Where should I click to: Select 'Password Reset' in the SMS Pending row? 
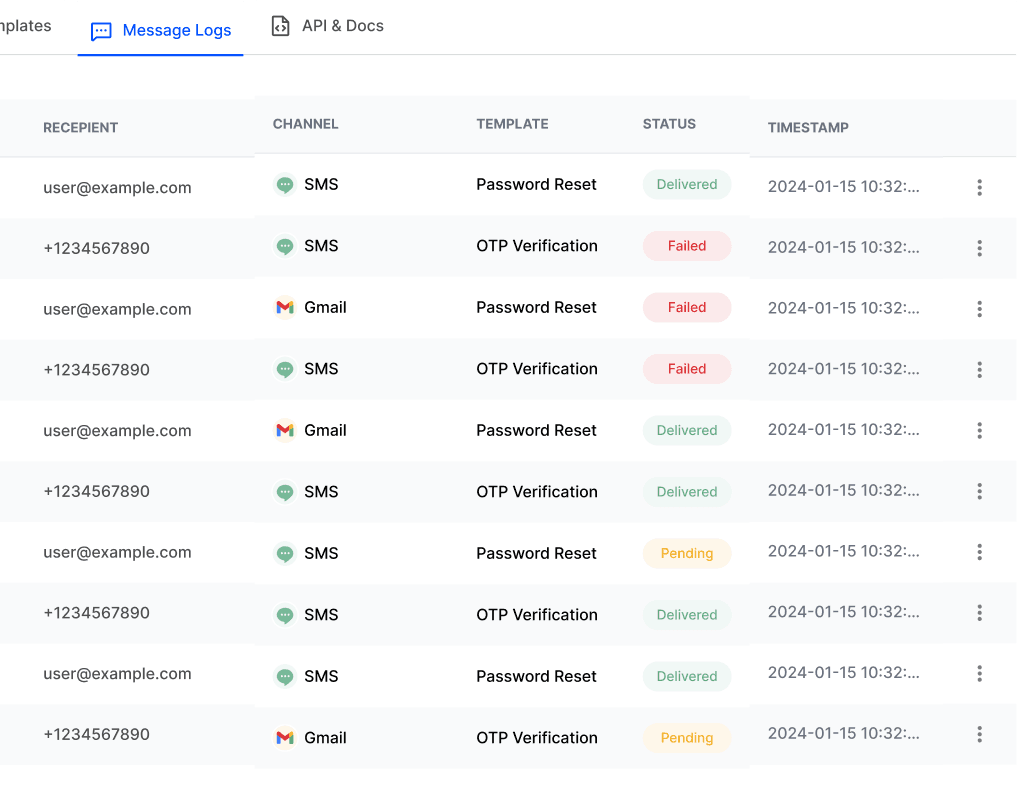pos(536,553)
